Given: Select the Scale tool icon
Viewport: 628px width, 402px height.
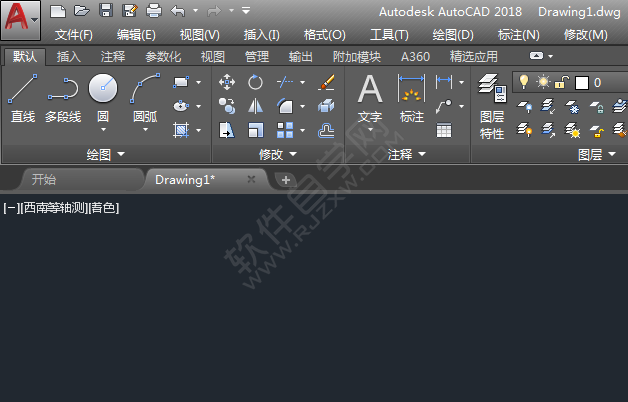Looking at the screenshot, I should click(255, 130).
